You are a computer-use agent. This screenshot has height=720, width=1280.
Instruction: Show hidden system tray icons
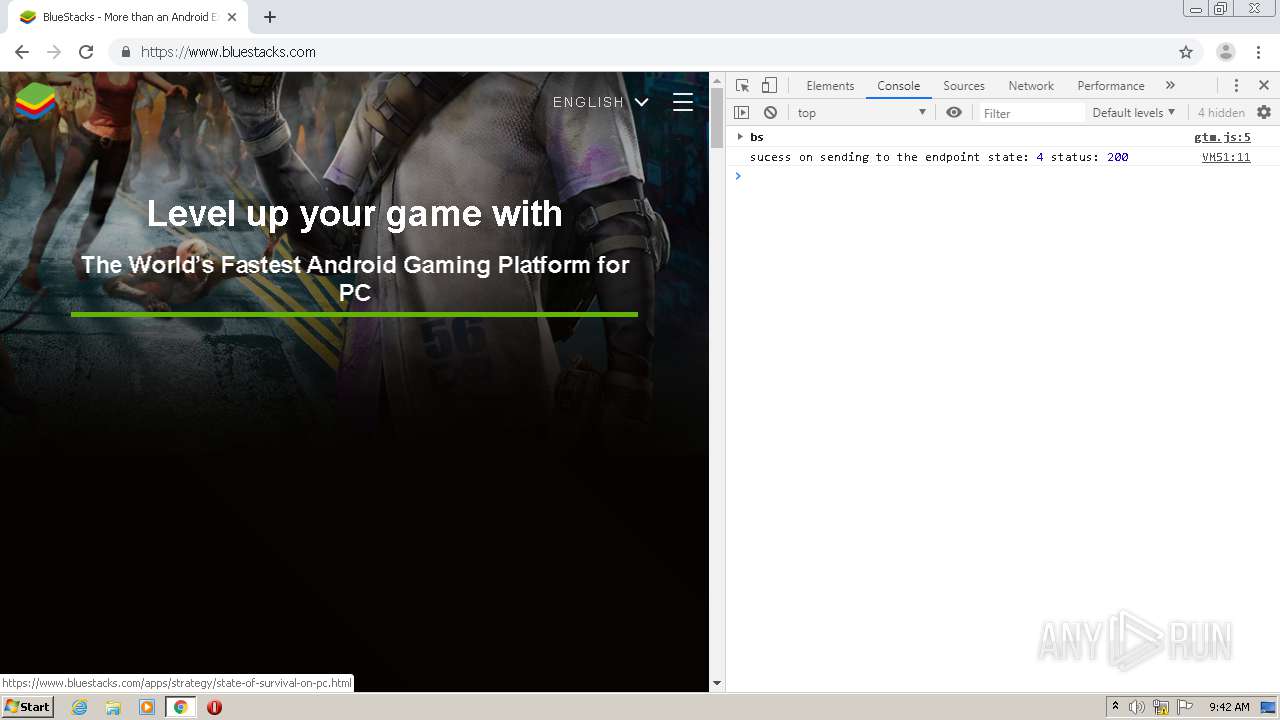(1115, 707)
